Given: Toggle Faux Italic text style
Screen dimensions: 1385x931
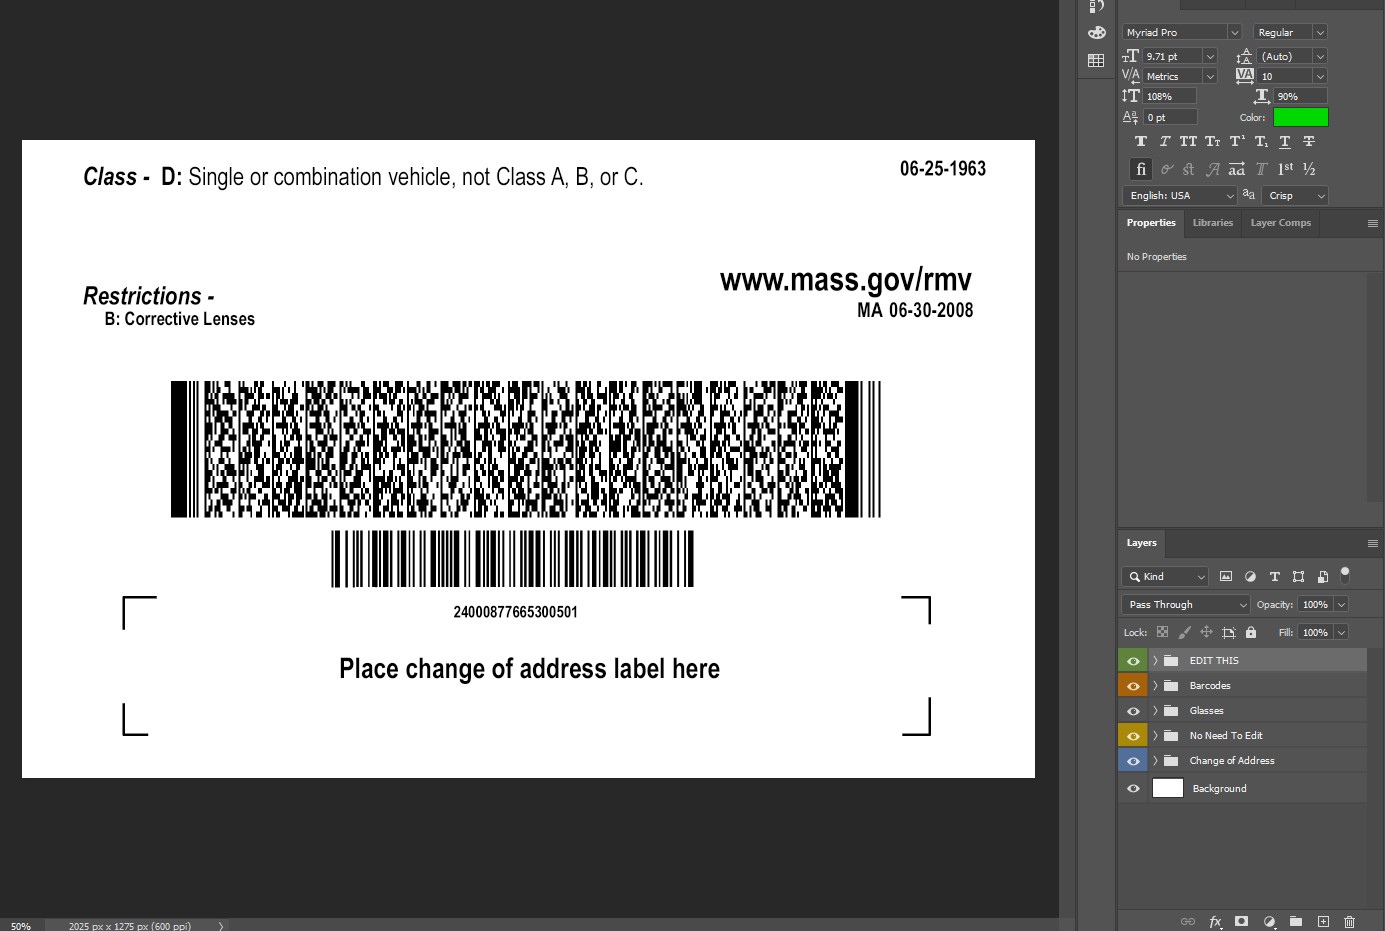Looking at the screenshot, I should click(1165, 142).
